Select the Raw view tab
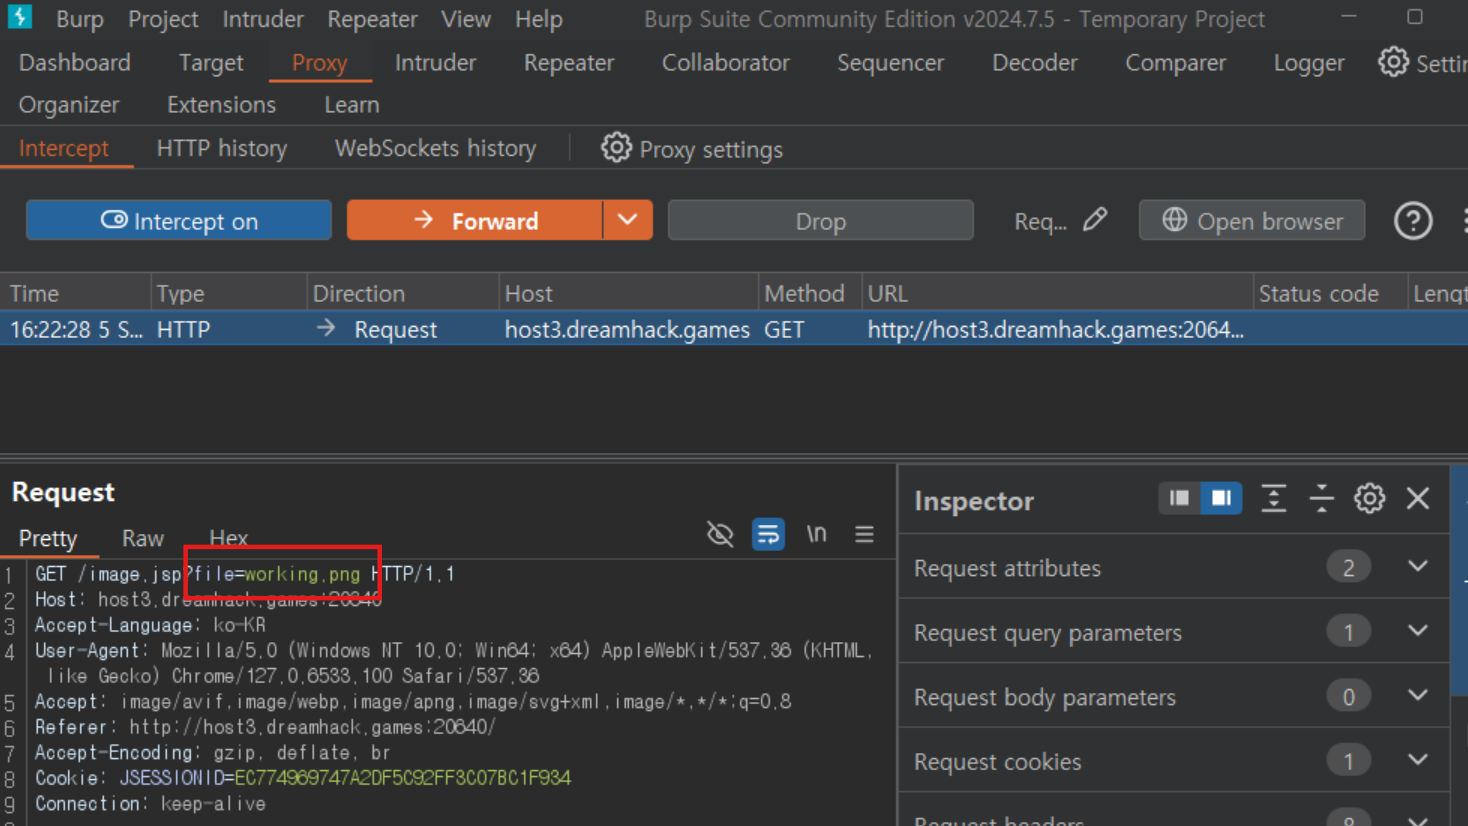This screenshot has width=1468, height=826. (143, 538)
